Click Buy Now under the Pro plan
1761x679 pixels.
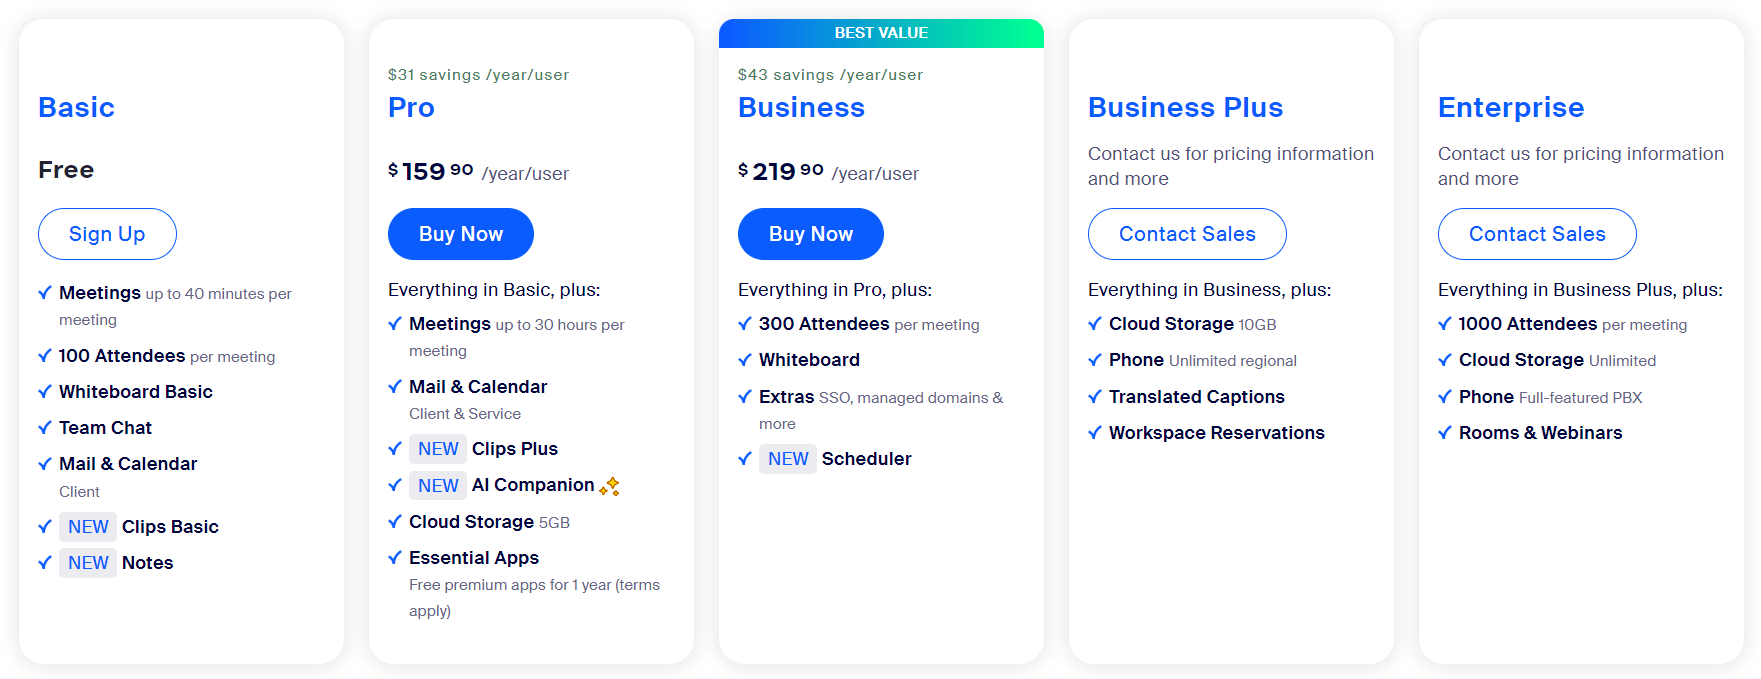coord(461,234)
